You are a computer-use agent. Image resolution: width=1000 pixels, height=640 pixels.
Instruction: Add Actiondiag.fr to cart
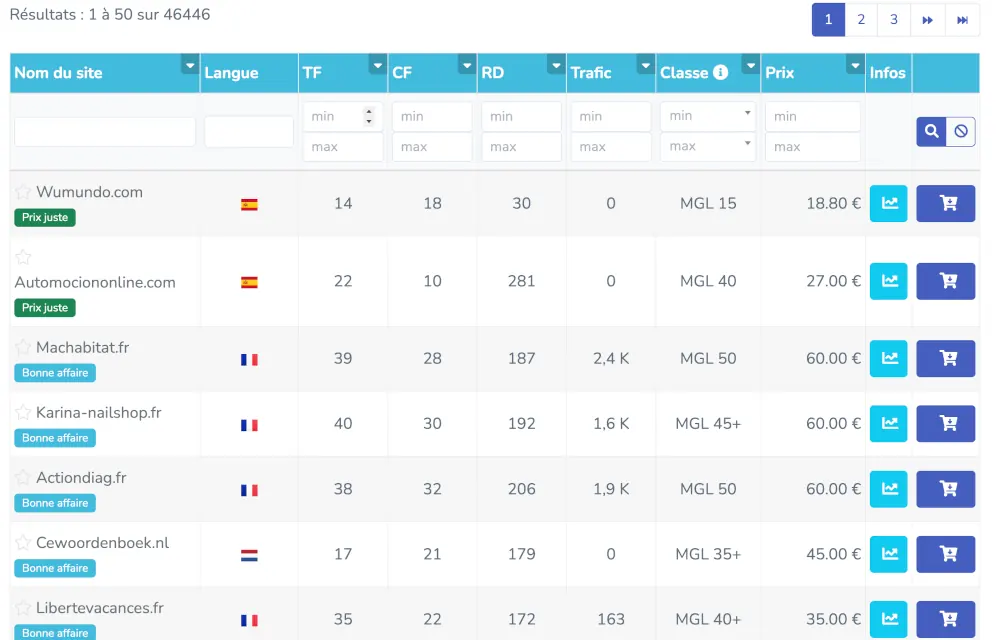click(946, 489)
